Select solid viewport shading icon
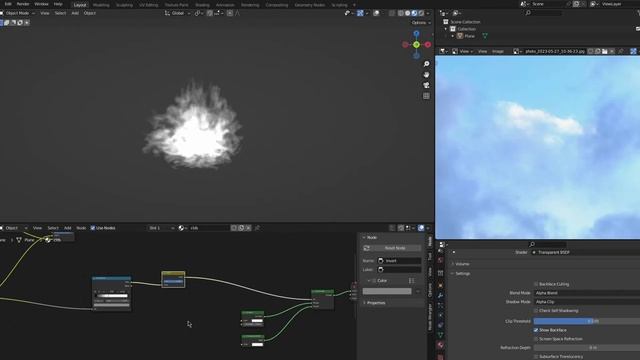This screenshot has width=640, height=360. (407, 13)
